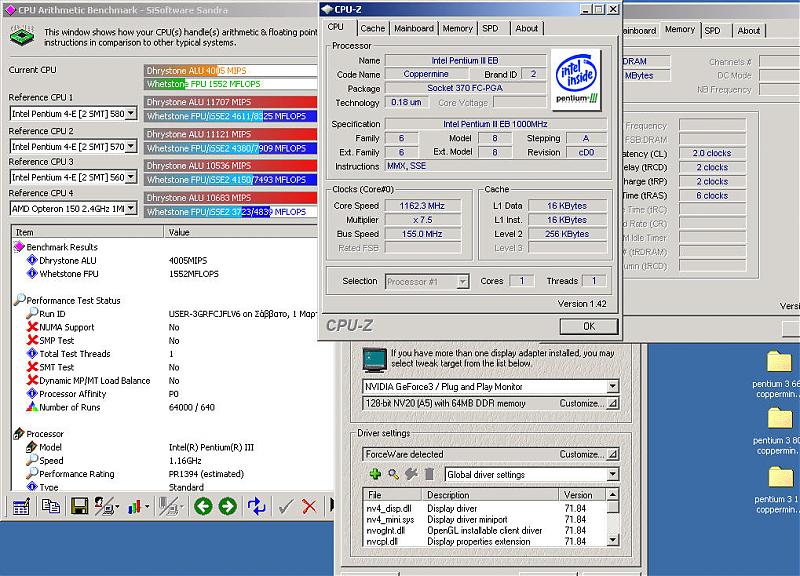800x576 pixels.
Task: Click the copy icon in Sandra's toolbar
Action: (x=51, y=506)
